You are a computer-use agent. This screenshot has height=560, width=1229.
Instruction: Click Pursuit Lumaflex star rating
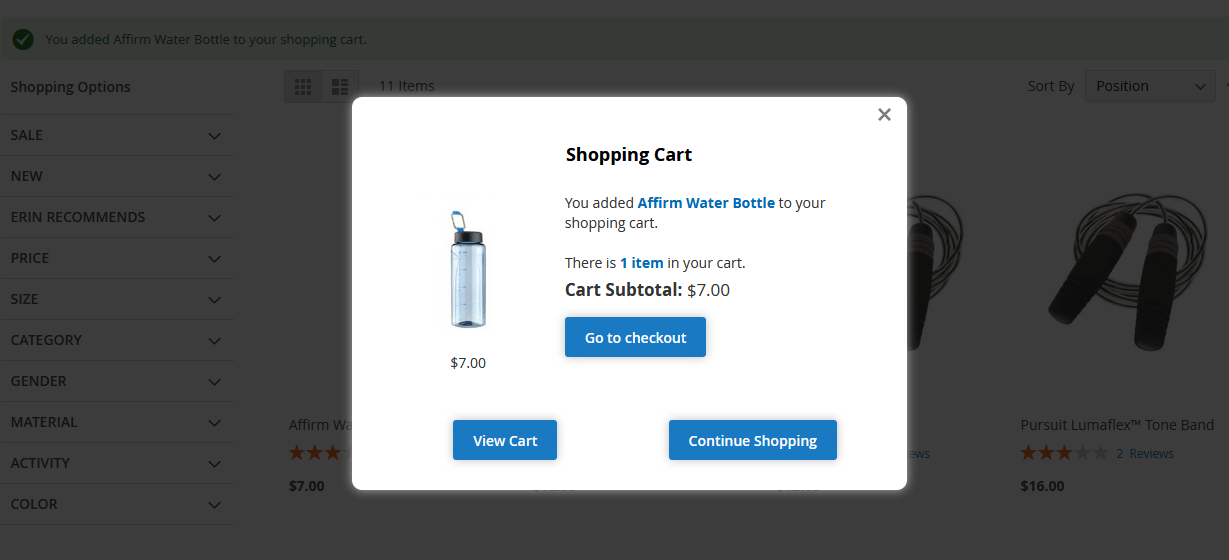click(x=1064, y=454)
